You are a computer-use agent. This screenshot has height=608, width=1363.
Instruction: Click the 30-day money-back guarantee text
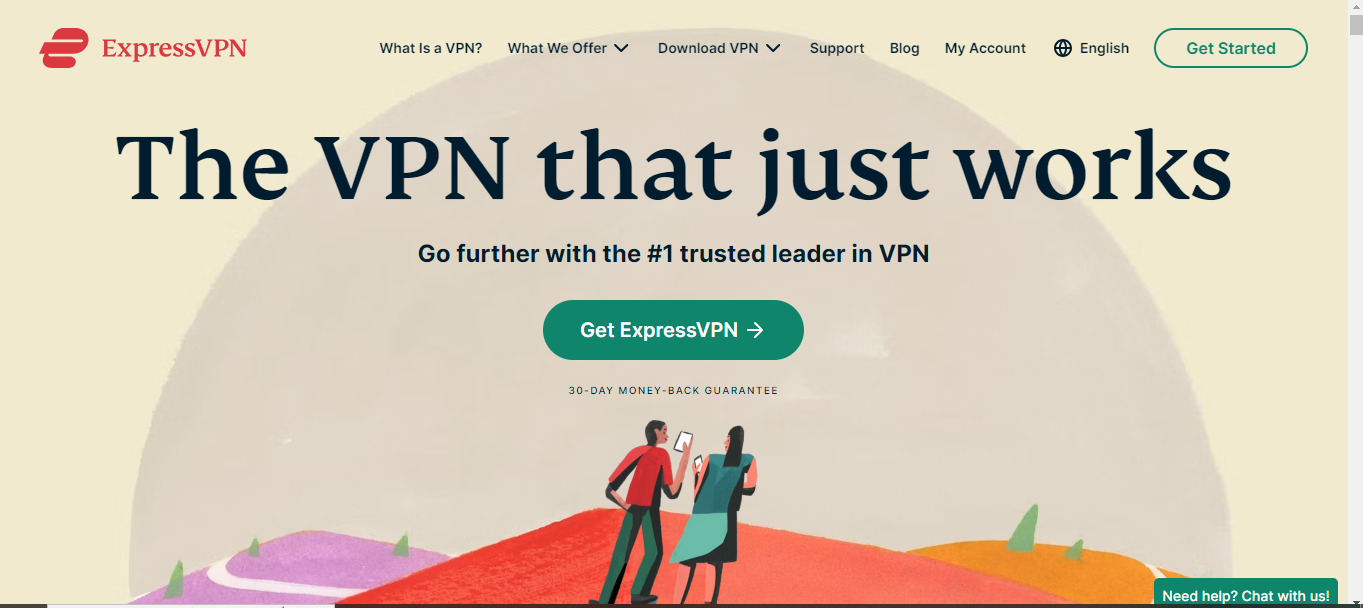[673, 391]
